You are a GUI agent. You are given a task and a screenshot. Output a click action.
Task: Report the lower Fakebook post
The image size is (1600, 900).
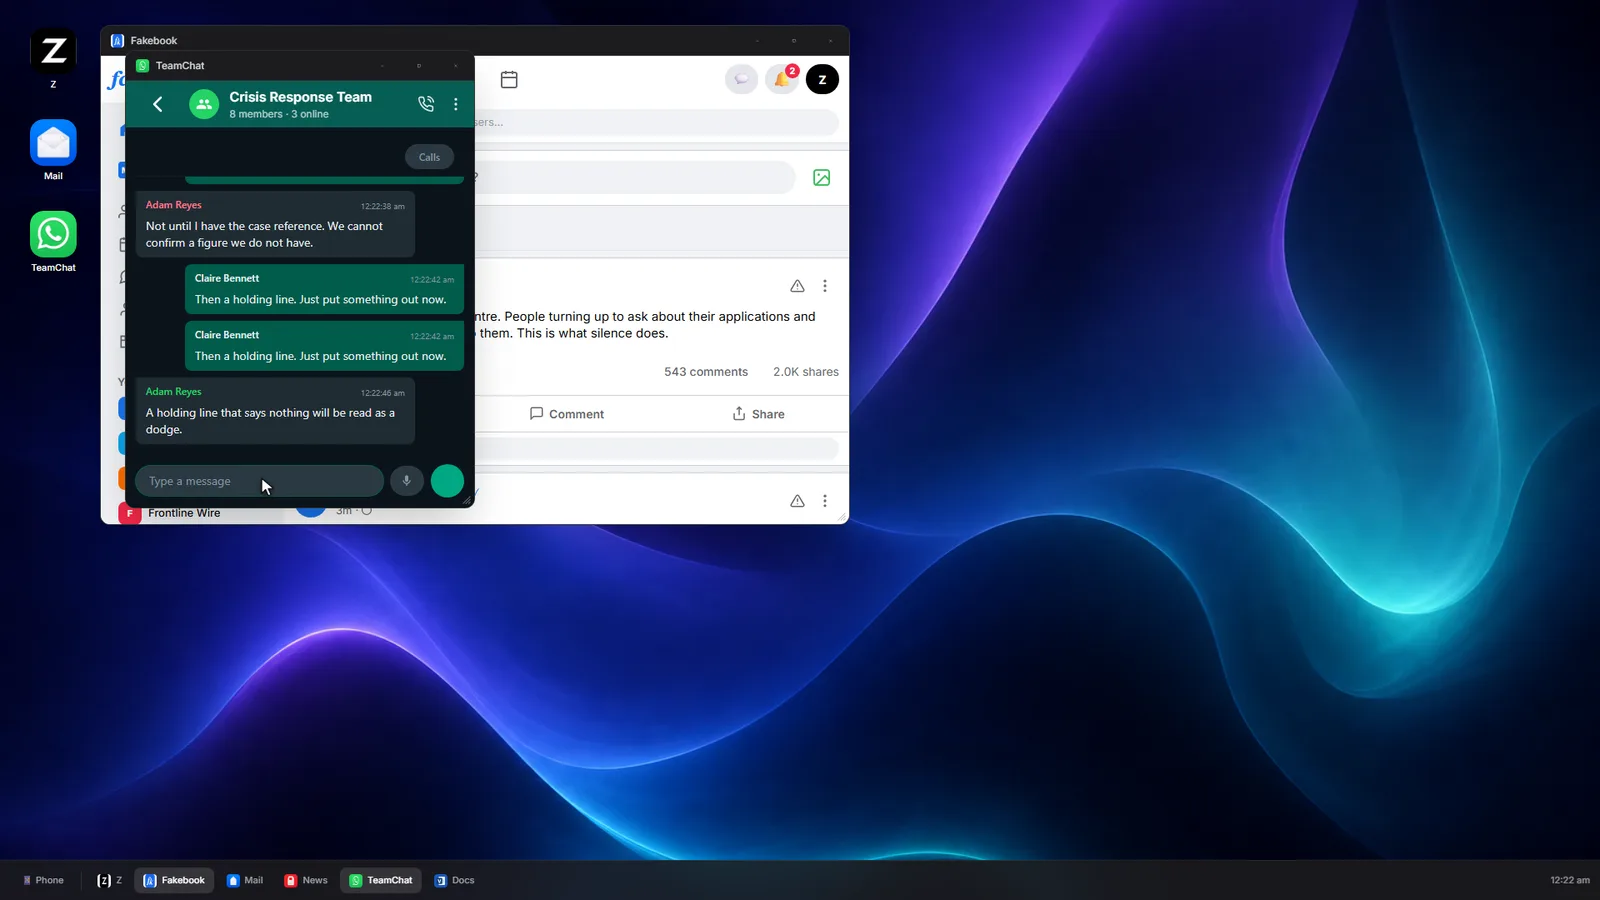click(x=797, y=501)
